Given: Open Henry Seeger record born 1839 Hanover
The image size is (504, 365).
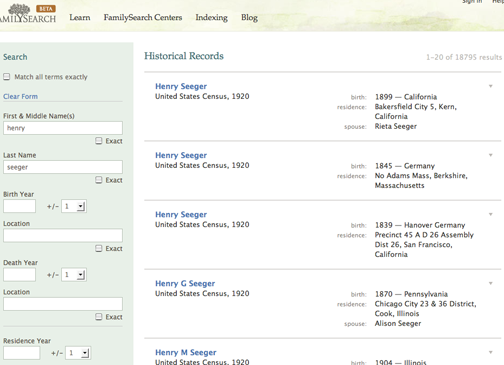Looking at the screenshot, I should pyautogui.click(x=181, y=214).
